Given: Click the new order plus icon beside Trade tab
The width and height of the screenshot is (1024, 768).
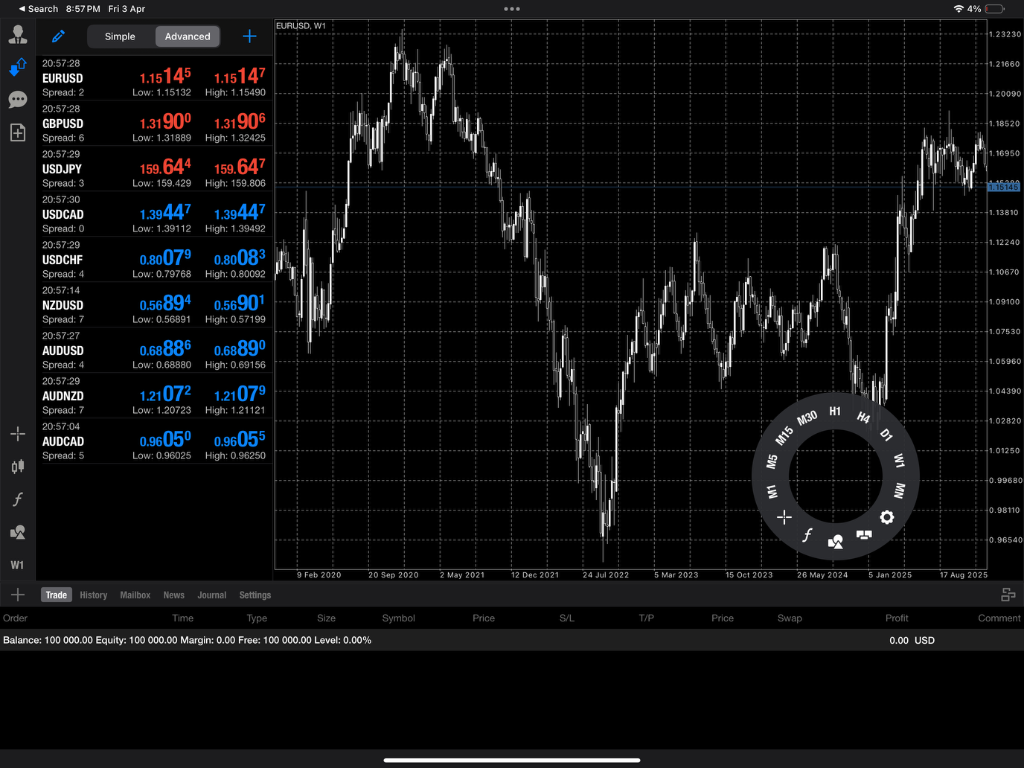Looking at the screenshot, I should [18, 594].
